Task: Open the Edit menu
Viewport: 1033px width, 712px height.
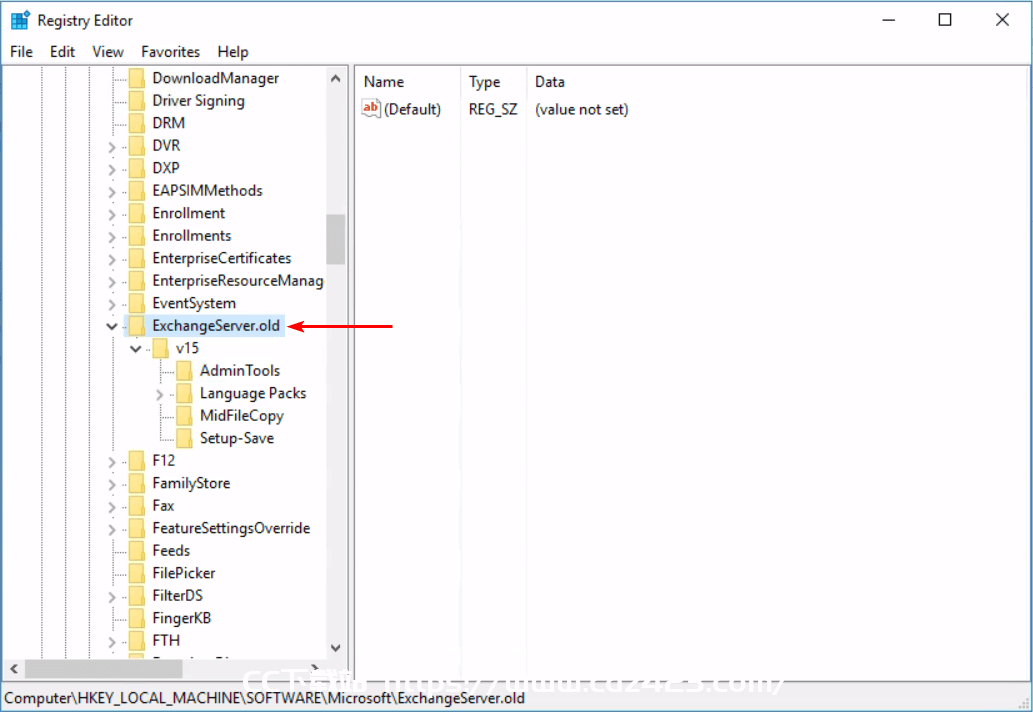Action: [x=63, y=51]
